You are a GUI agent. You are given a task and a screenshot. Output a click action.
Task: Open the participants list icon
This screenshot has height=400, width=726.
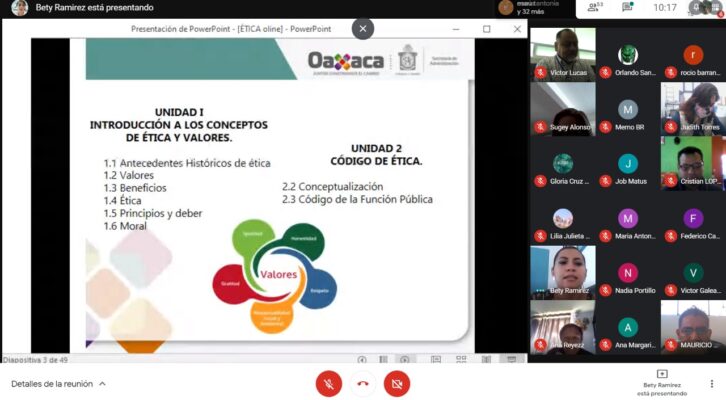tap(594, 7)
